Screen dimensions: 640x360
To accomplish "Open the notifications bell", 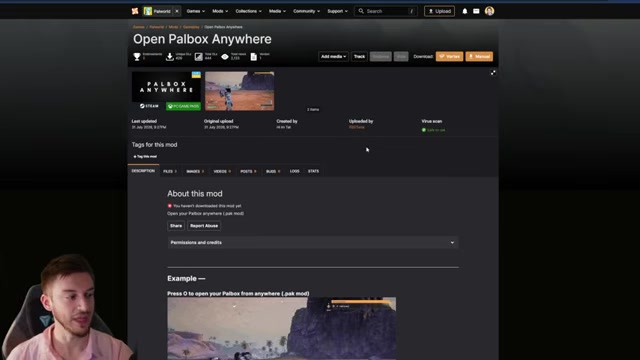I will [464, 11].
